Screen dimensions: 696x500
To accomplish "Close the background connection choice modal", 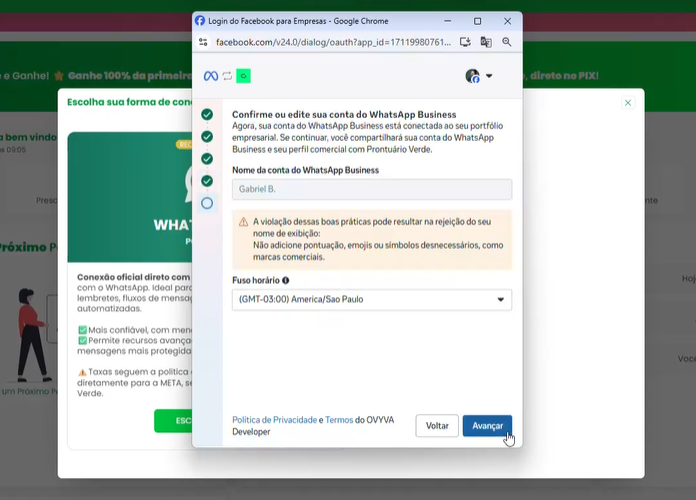I will point(628,103).
